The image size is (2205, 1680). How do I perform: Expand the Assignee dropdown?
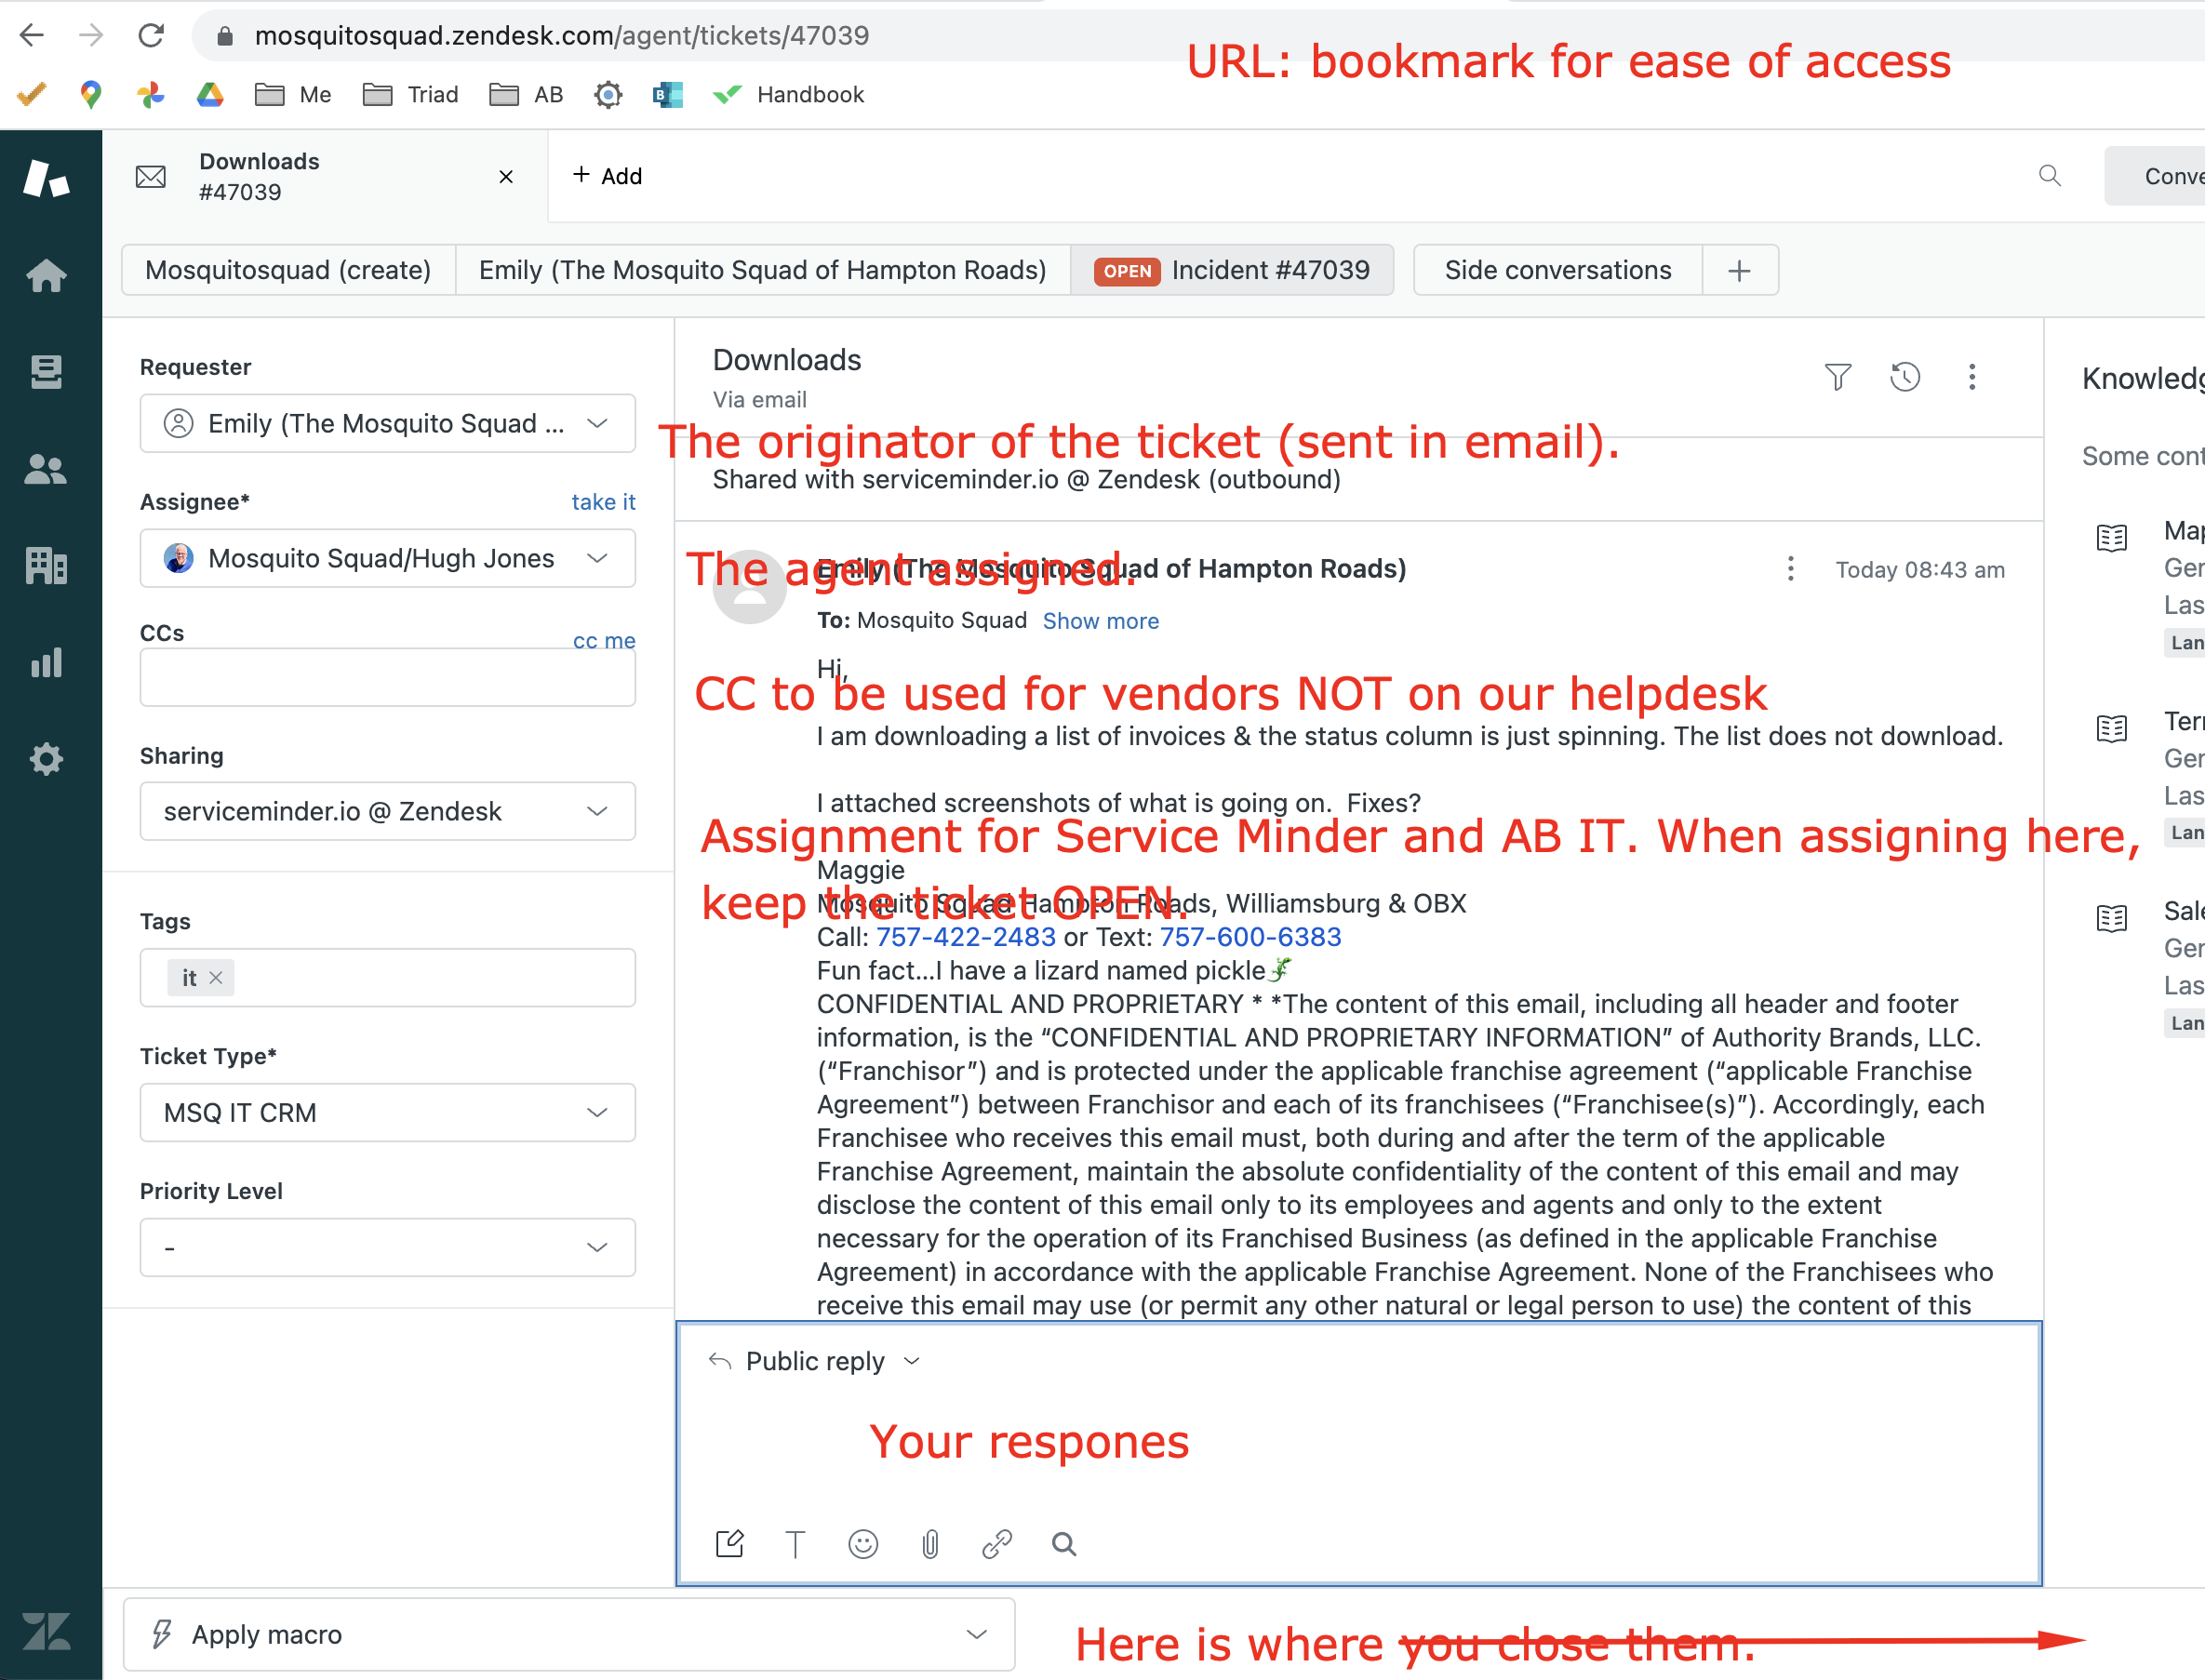coord(387,558)
